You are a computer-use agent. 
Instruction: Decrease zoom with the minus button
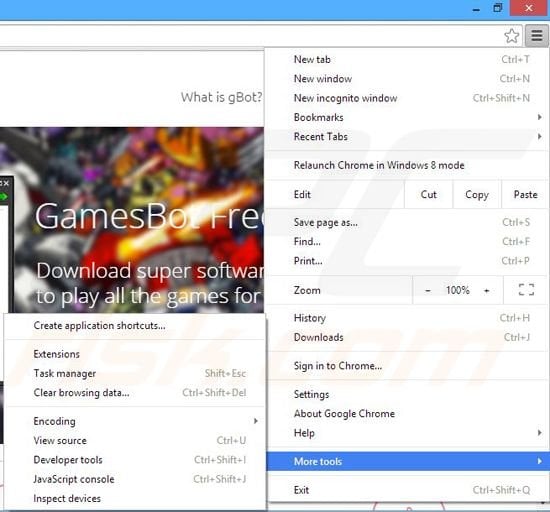point(428,290)
